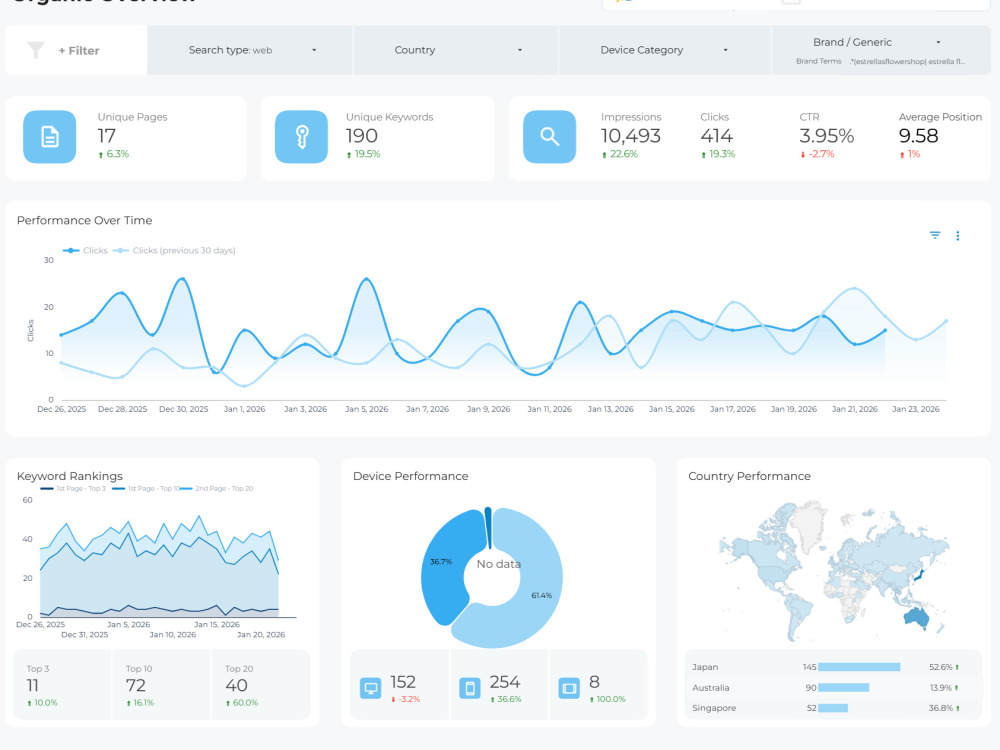
Task: Click the Dec 30, 2025 peak point
Action: point(183,279)
